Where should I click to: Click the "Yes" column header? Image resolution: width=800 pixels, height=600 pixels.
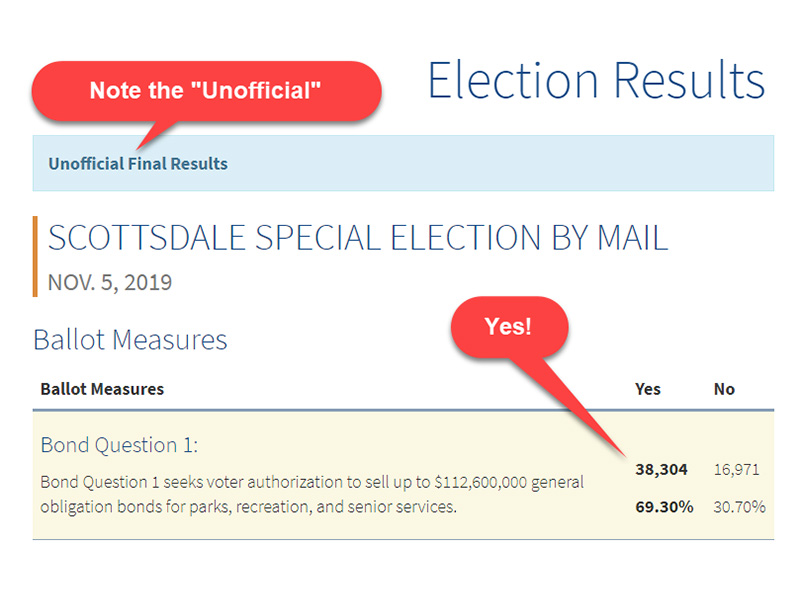point(647,389)
